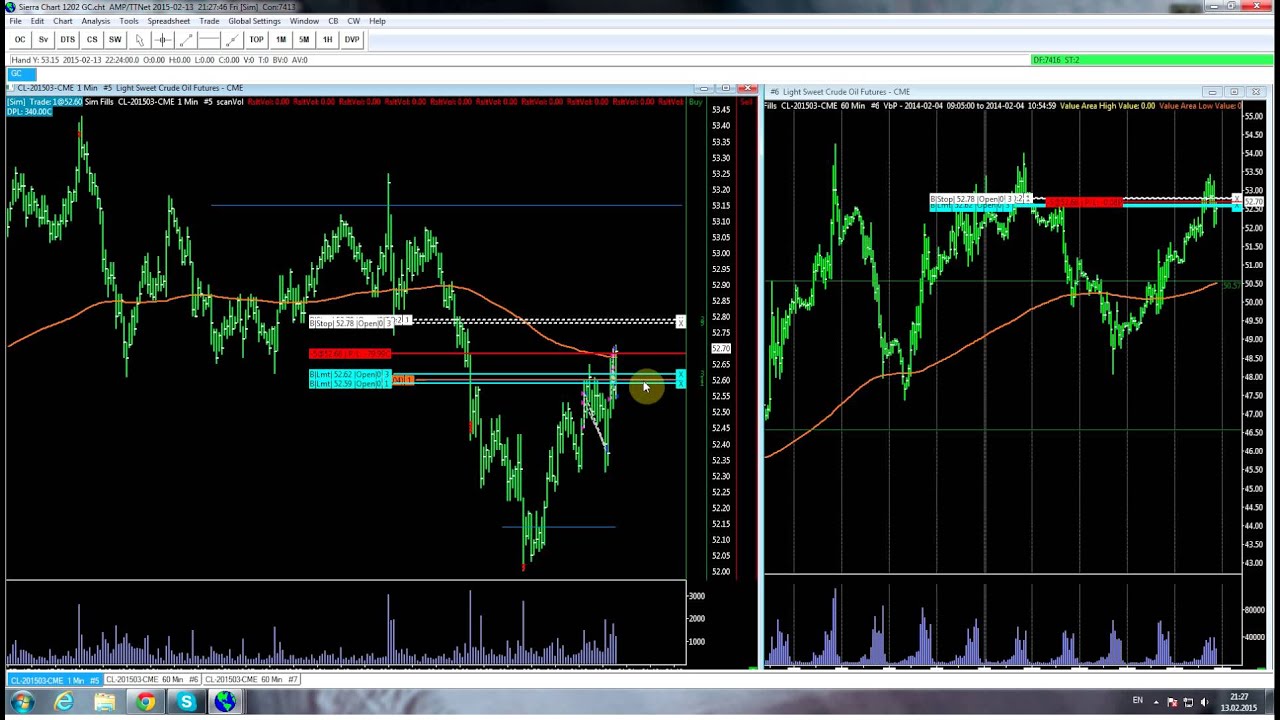Viewport: 1280px width, 720px height.
Task: Open Google Chrome from the taskbar
Action: point(146,702)
